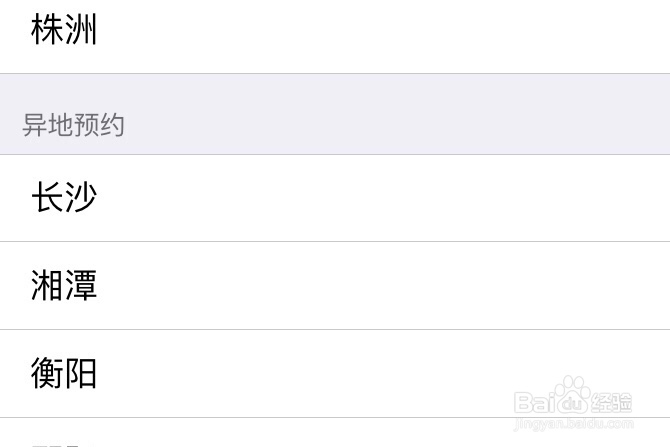This screenshot has height=447, width=670.
Task: Tap empty right side of 株洲 row
Action: 450,30
